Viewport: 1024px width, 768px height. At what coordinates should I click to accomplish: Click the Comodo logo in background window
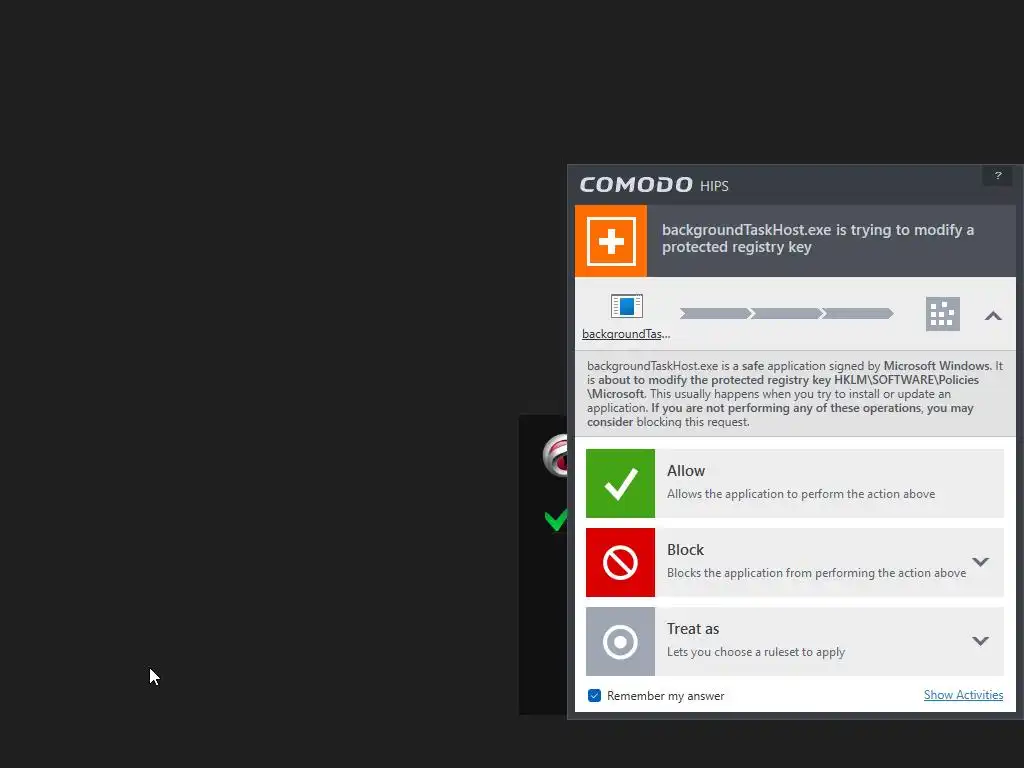pyautogui.click(x=555, y=455)
